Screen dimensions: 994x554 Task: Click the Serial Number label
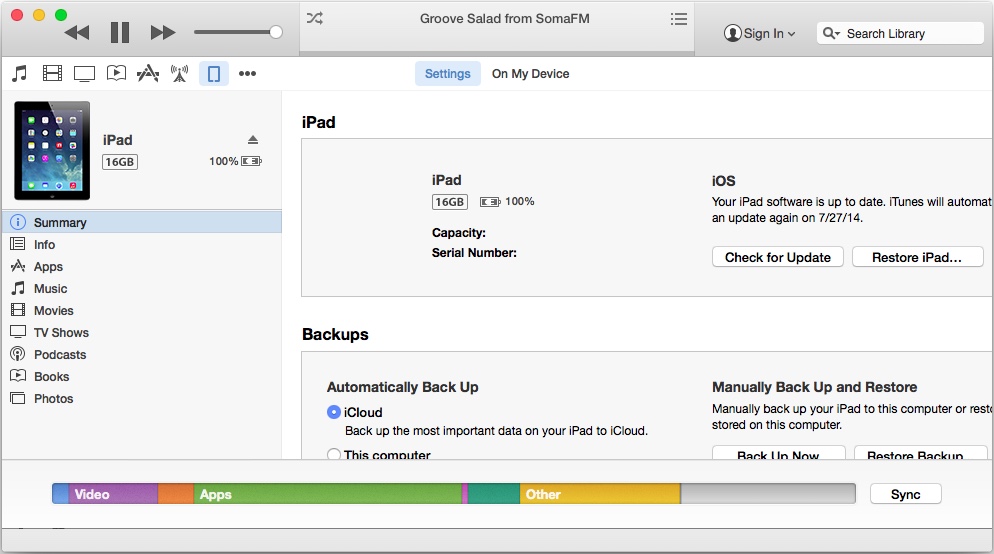pyautogui.click(x=474, y=253)
